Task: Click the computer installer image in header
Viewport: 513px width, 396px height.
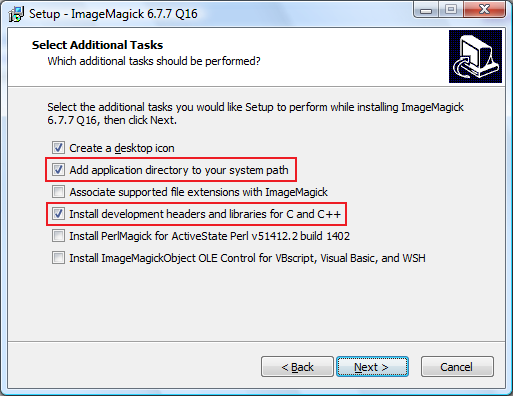Action: (x=475, y=56)
